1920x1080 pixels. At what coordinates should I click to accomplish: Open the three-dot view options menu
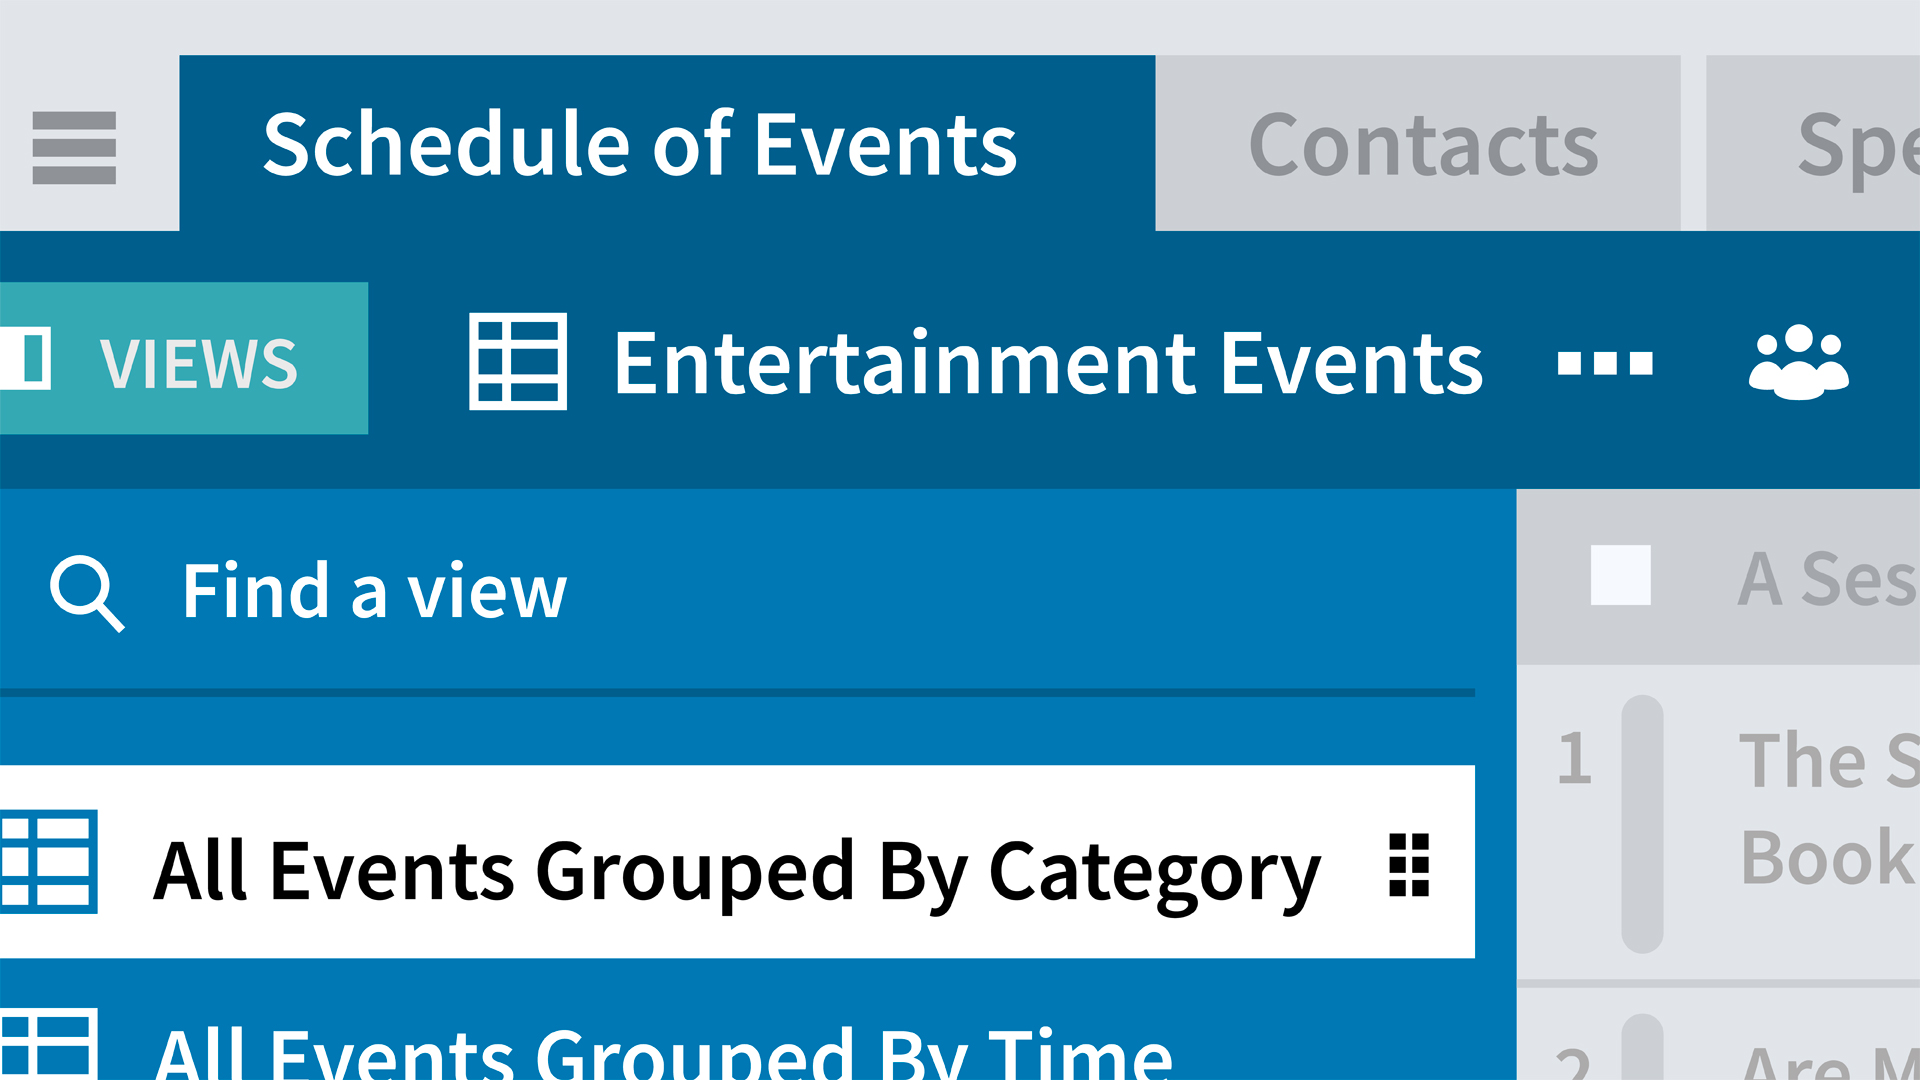coord(1605,362)
